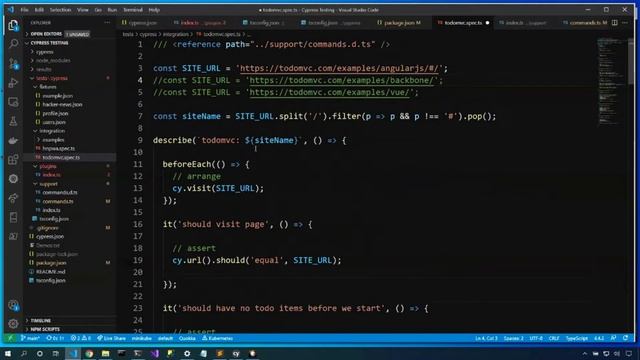Image resolution: width=640 pixels, height=360 pixels.
Task: Open Chrome from the taskbar
Action: pos(89,353)
